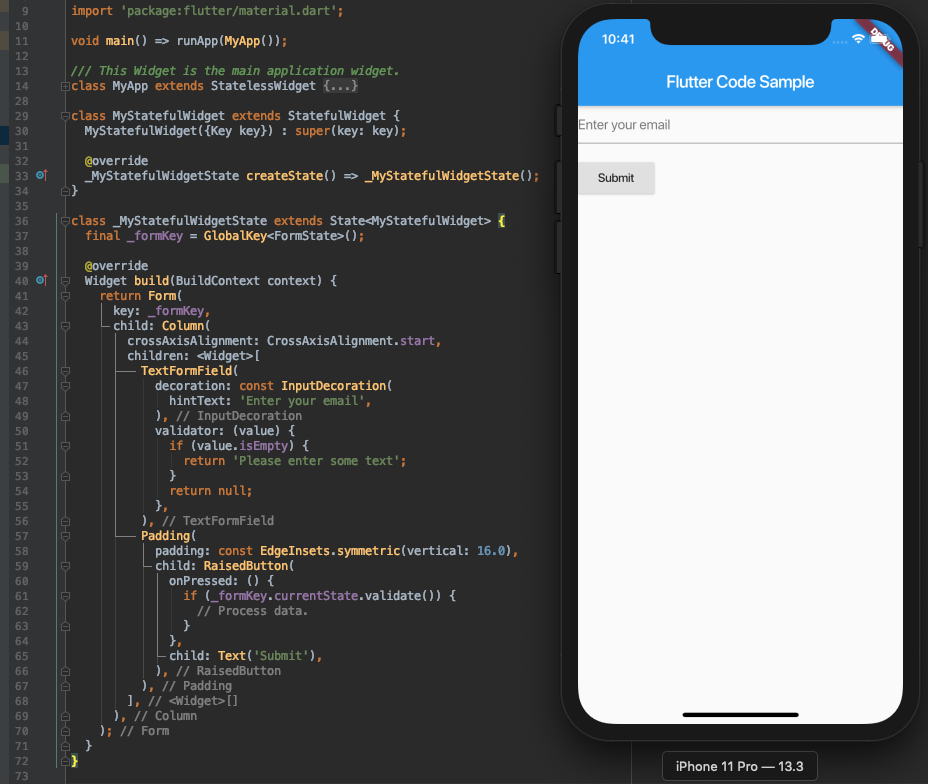
Task: Click the '// Process data.' comment
Action: click(x=253, y=611)
